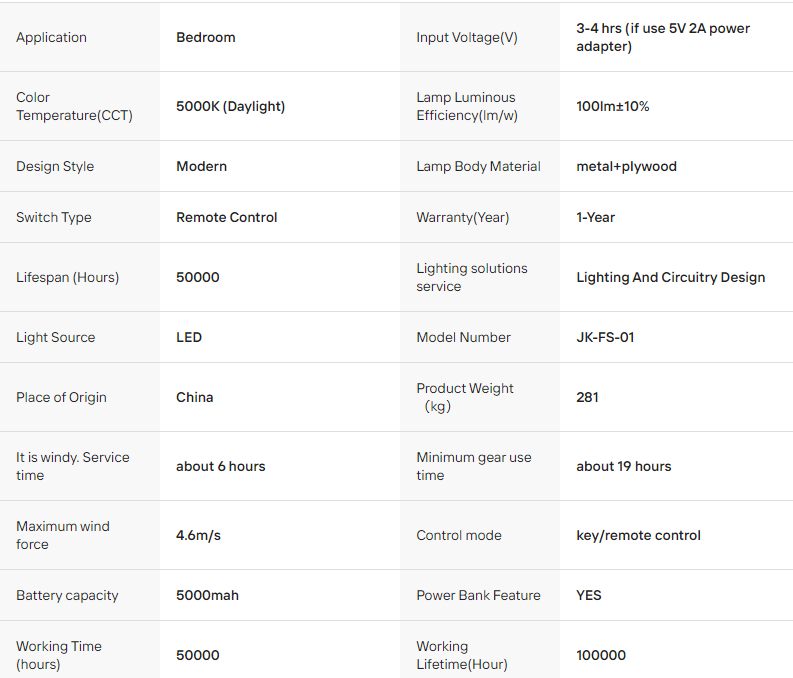Click the Warranty 1-Year value
Viewport: 793px width, 678px height.
(x=595, y=217)
